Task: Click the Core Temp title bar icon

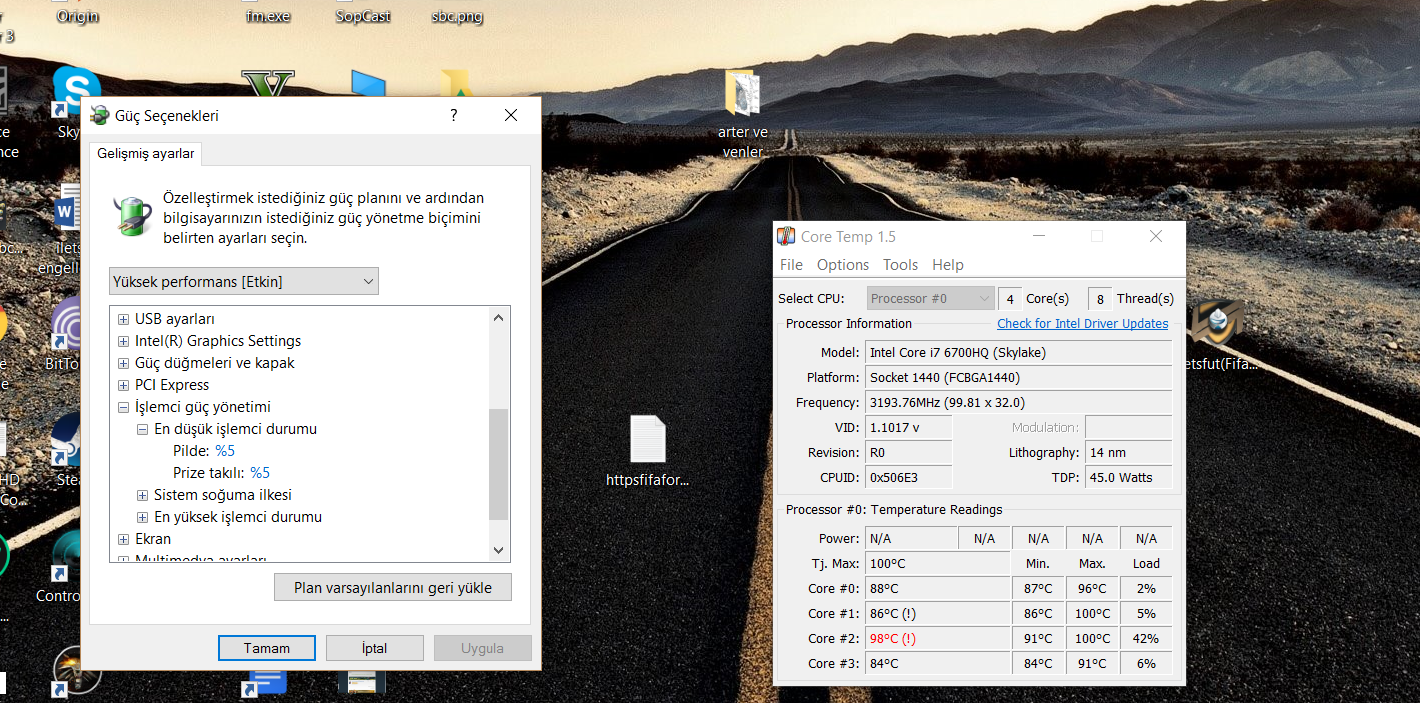Action: [x=787, y=237]
